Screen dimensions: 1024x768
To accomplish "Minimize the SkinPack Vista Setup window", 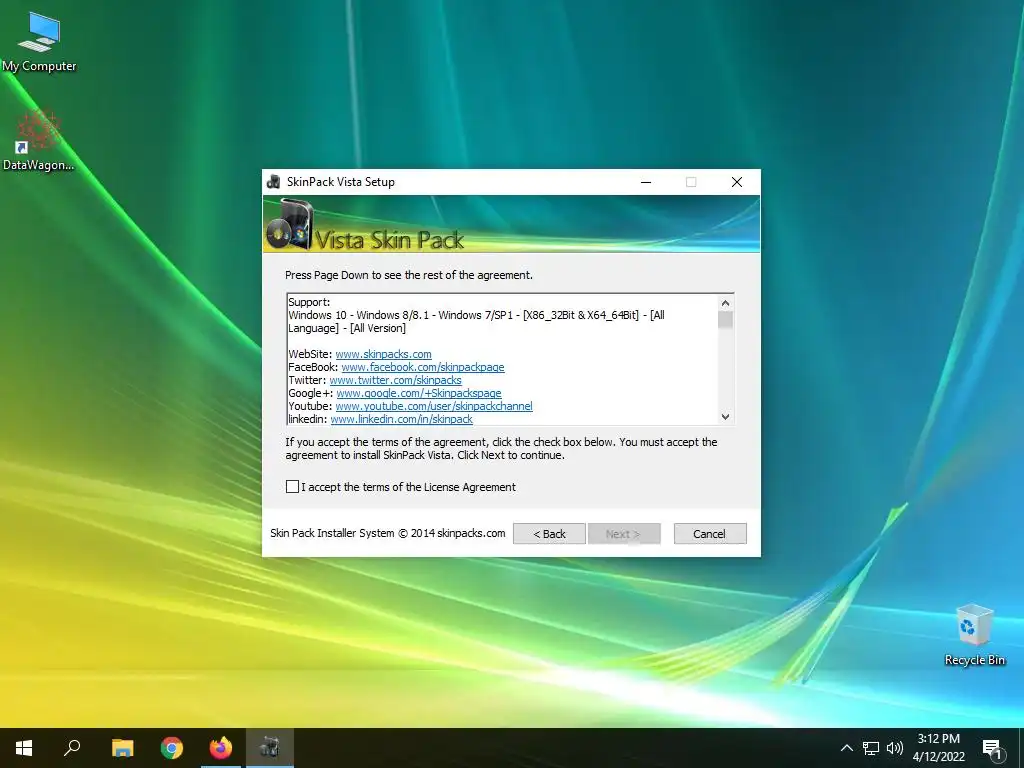I will click(646, 182).
